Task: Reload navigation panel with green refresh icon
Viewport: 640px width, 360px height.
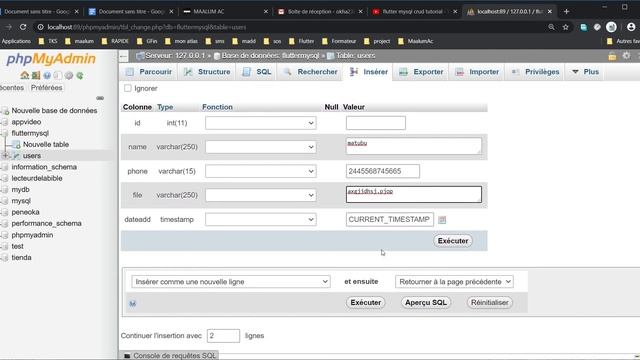Action: [80, 76]
